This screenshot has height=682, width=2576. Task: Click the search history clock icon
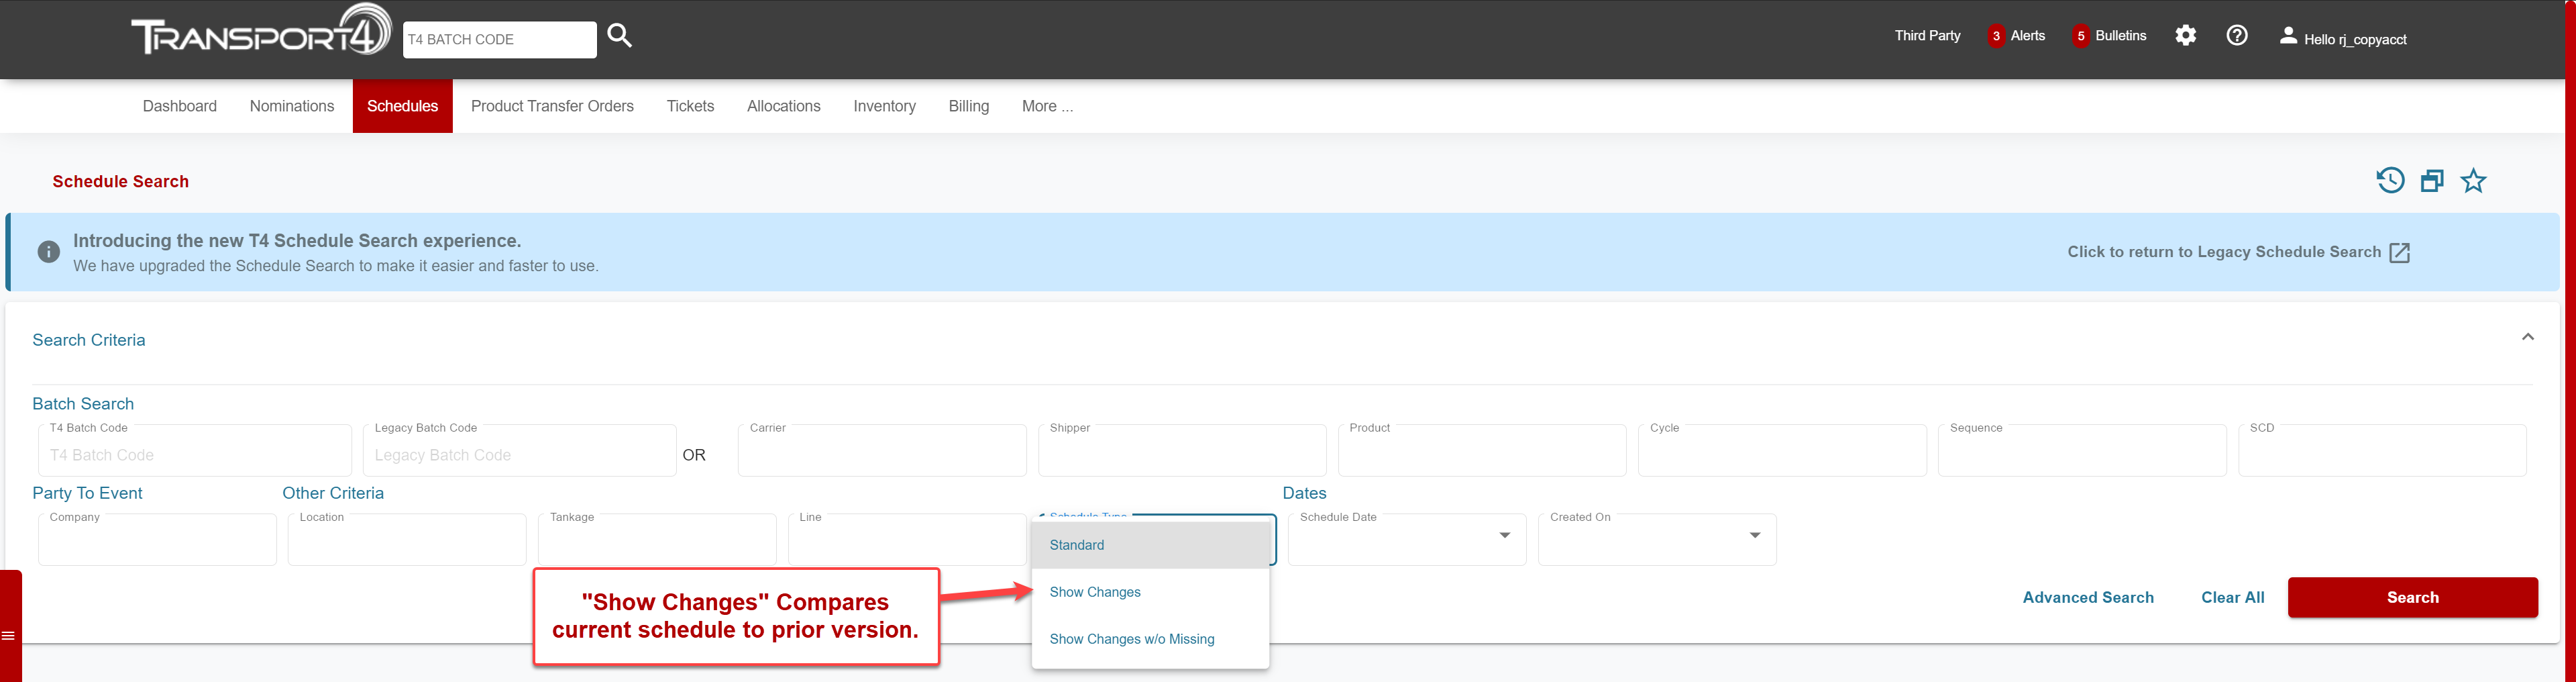(2390, 181)
